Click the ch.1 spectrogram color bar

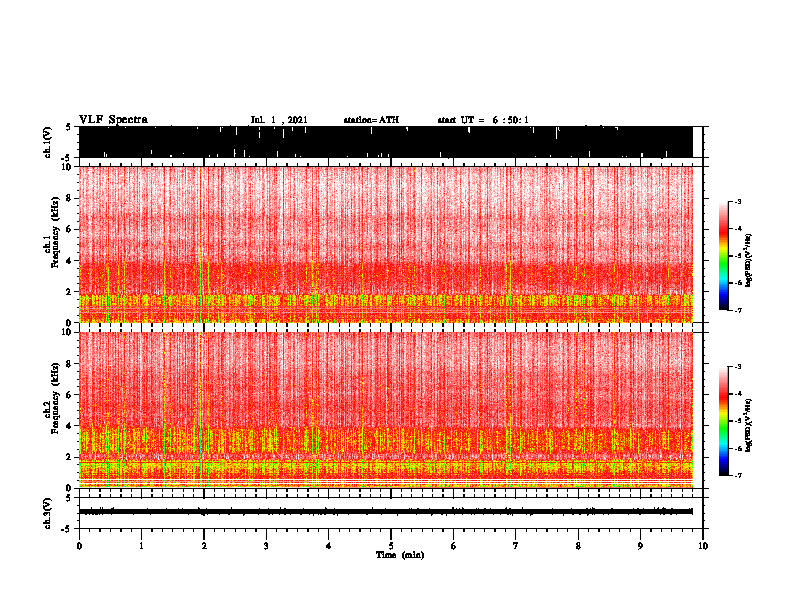point(723,256)
